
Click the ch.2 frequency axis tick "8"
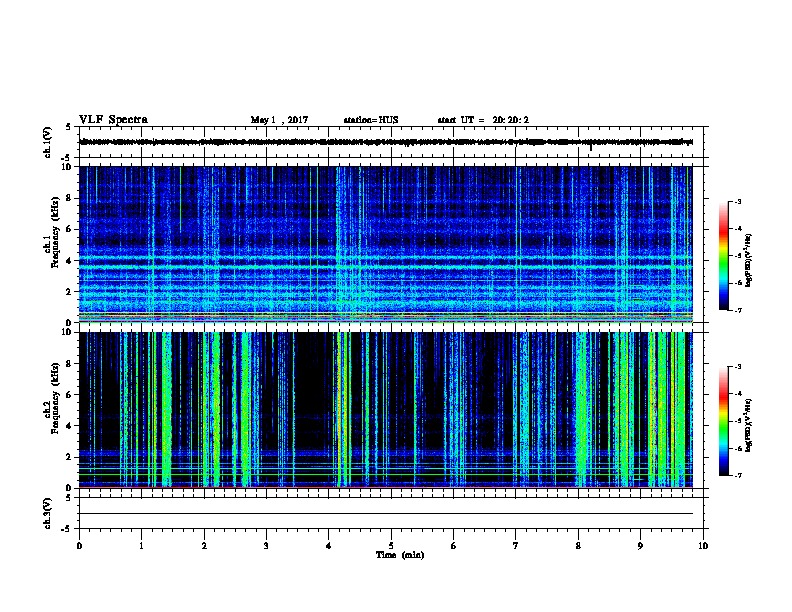click(x=69, y=364)
